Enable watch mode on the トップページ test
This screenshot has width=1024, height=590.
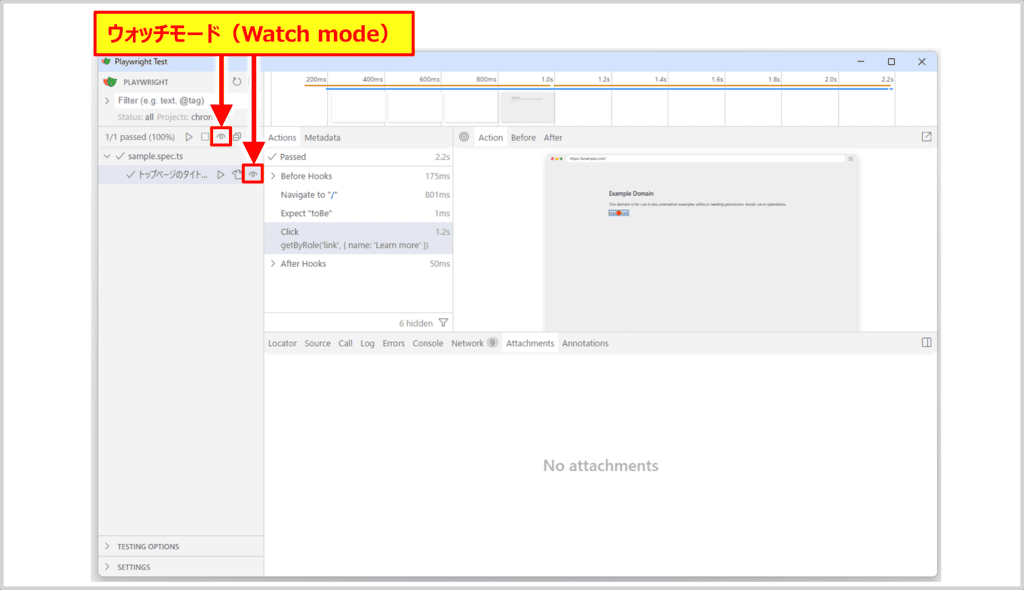(253, 175)
